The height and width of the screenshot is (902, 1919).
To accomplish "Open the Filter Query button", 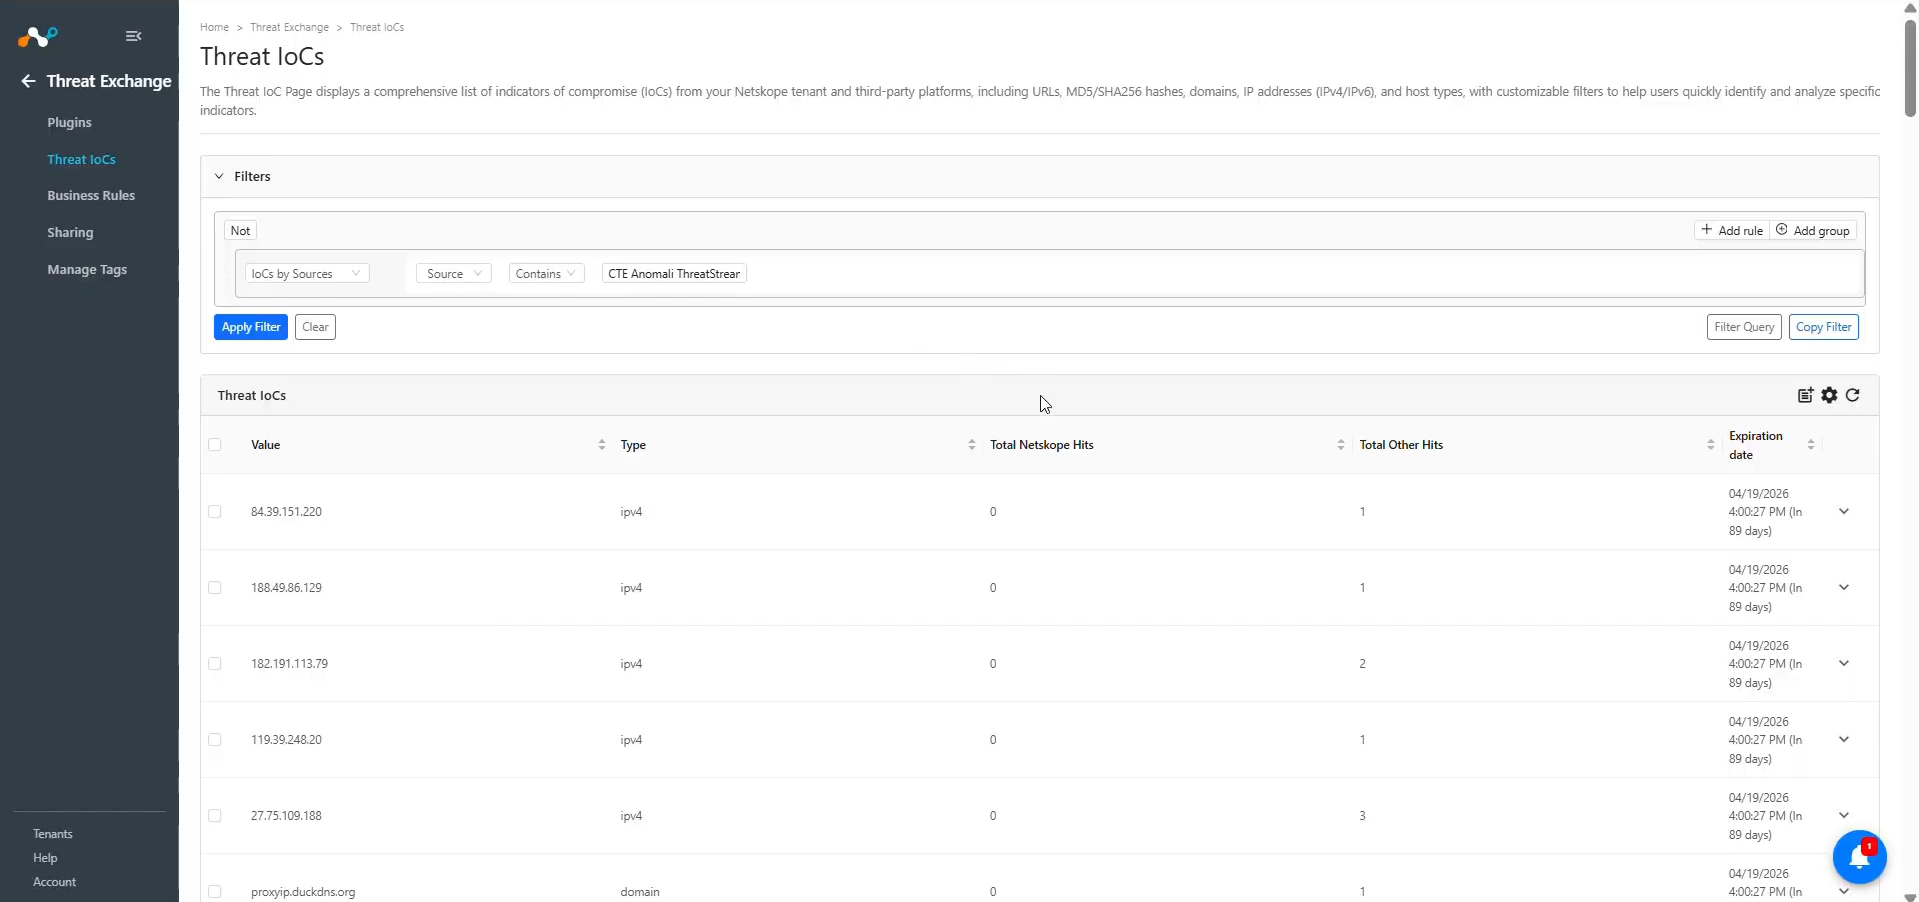I will click(x=1744, y=327).
